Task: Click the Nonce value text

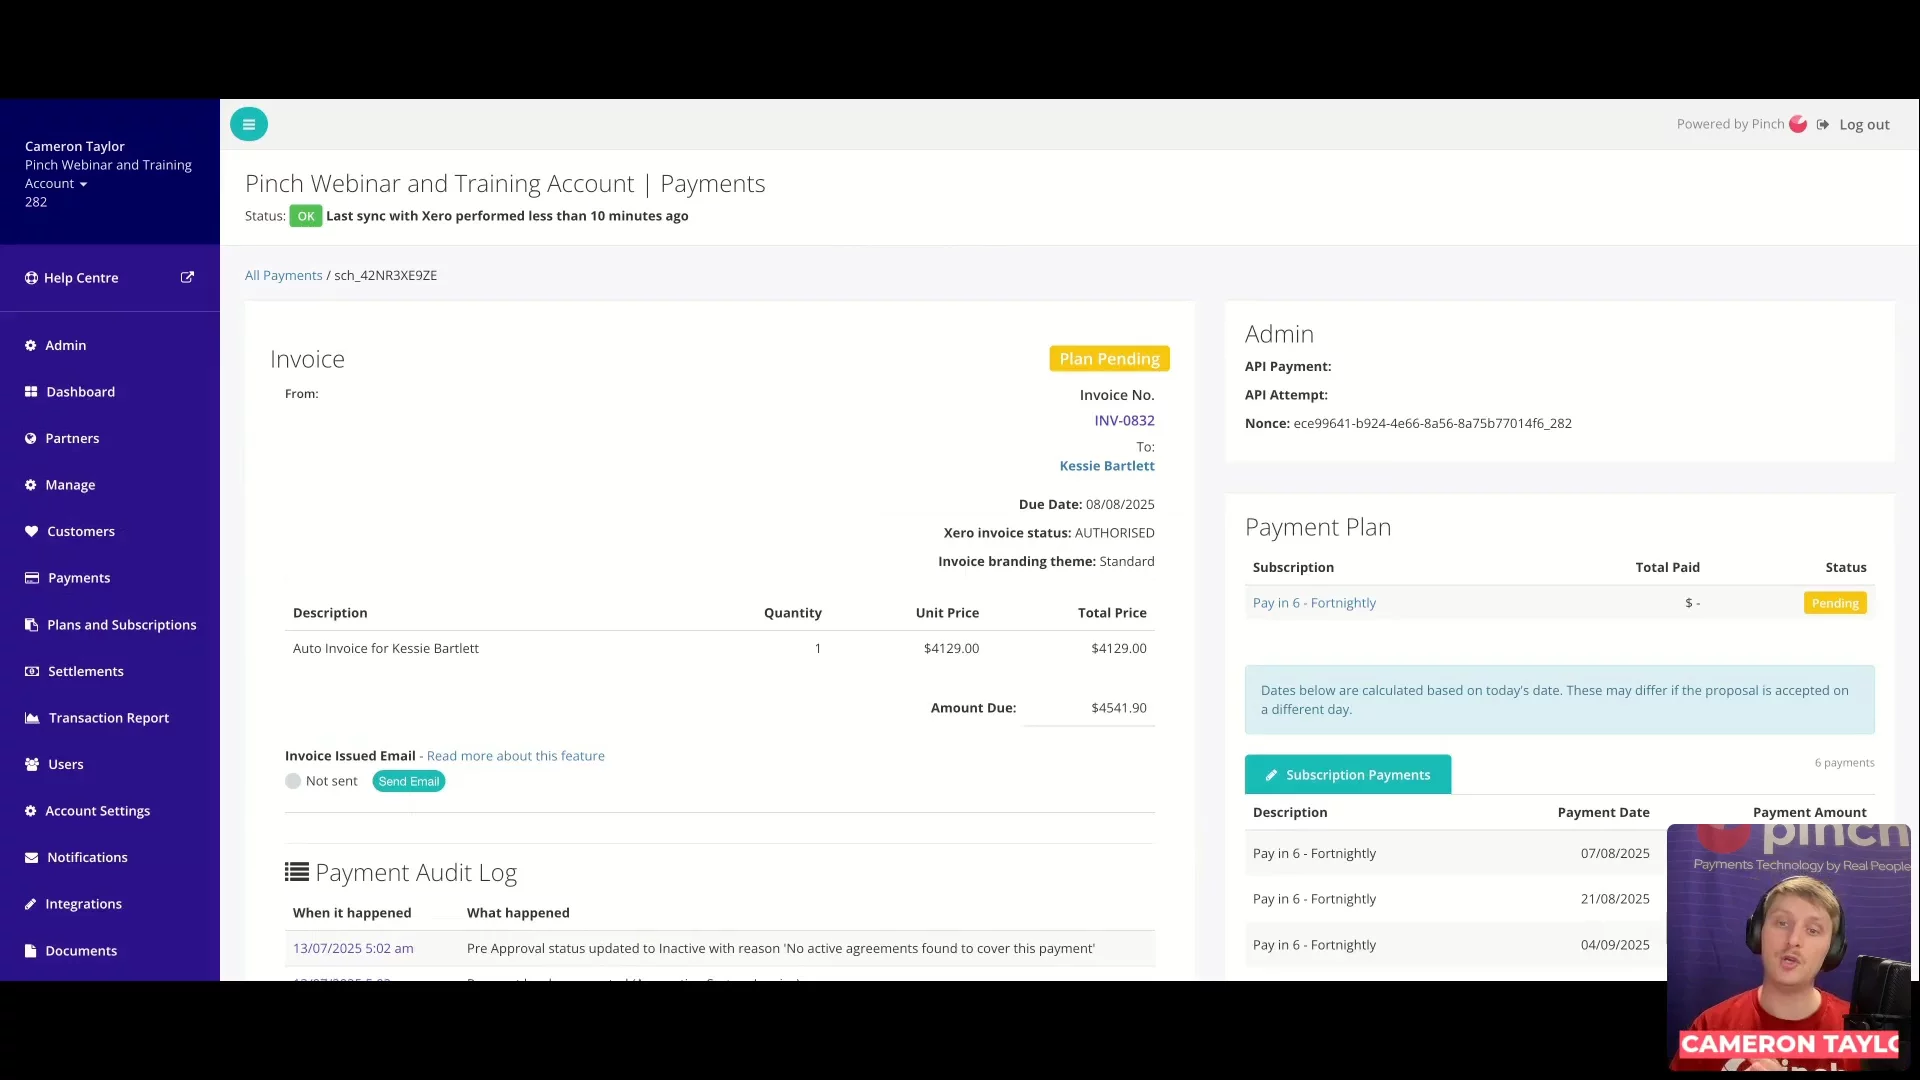Action: [1432, 423]
